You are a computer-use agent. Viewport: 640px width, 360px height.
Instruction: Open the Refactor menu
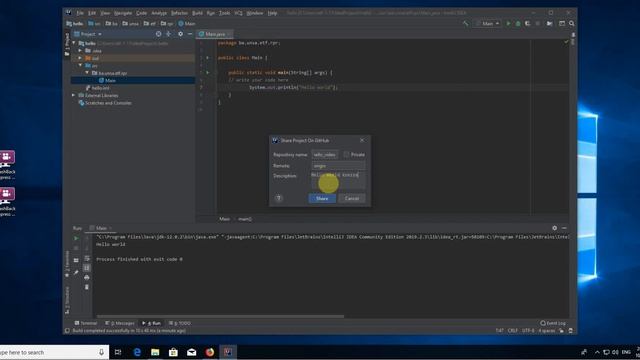coord(179,13)
